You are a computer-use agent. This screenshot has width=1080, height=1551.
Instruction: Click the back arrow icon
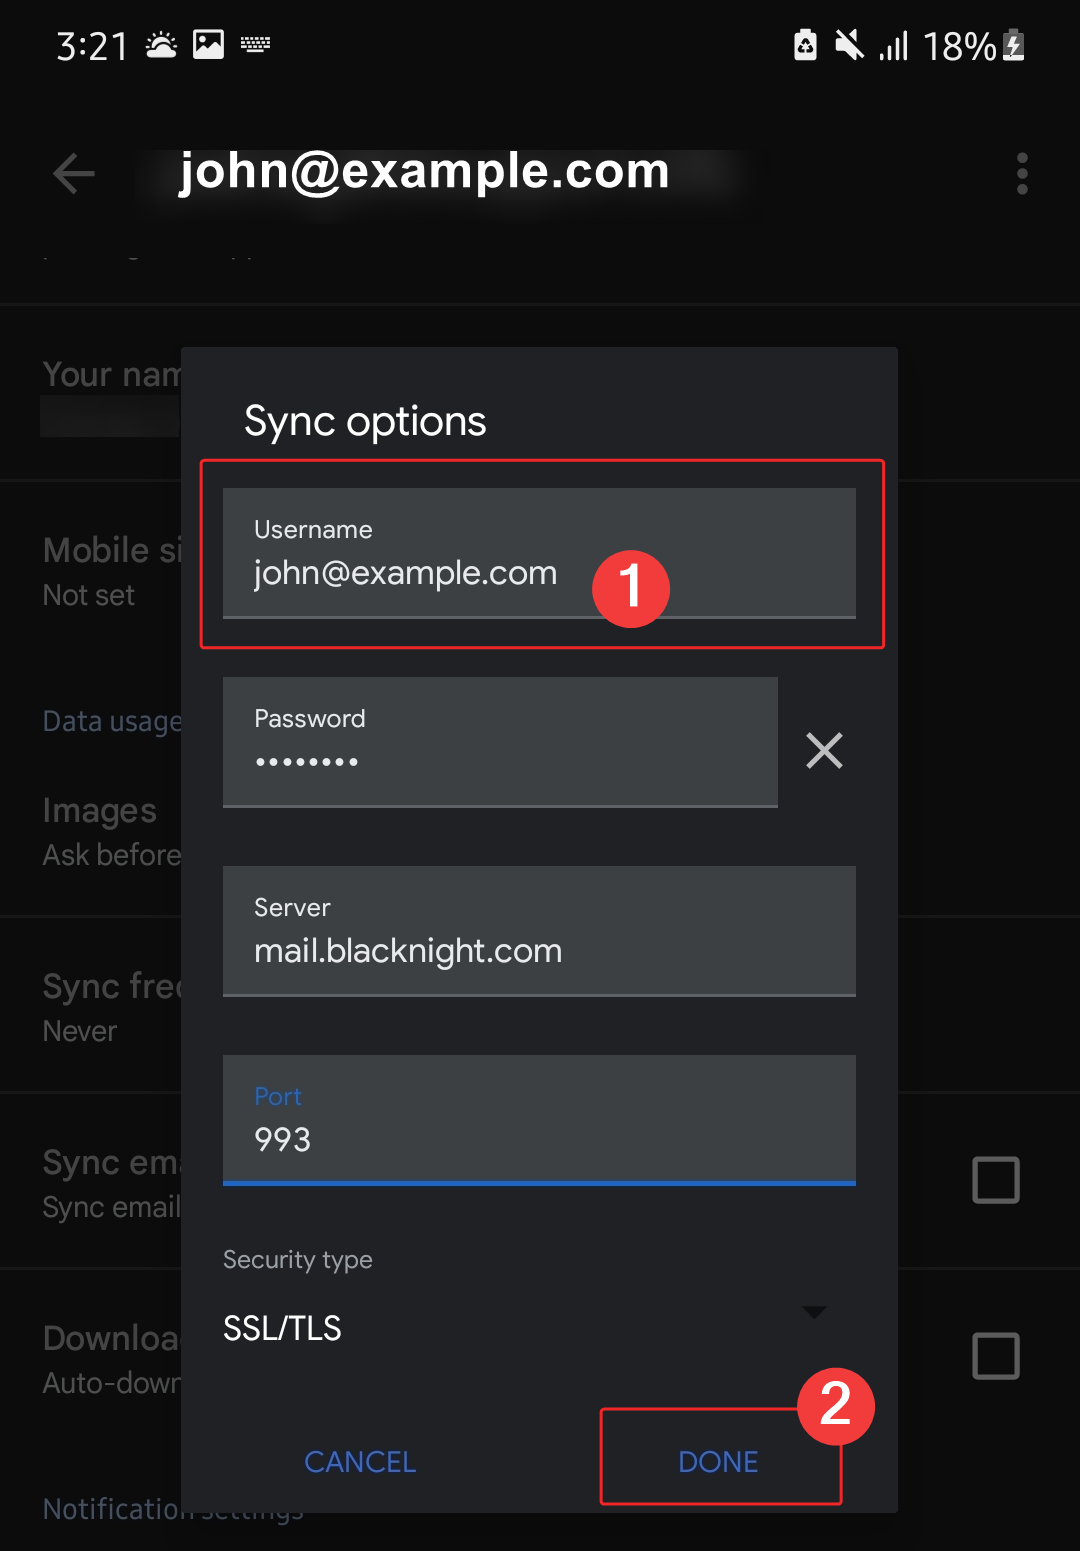[72, 173]
